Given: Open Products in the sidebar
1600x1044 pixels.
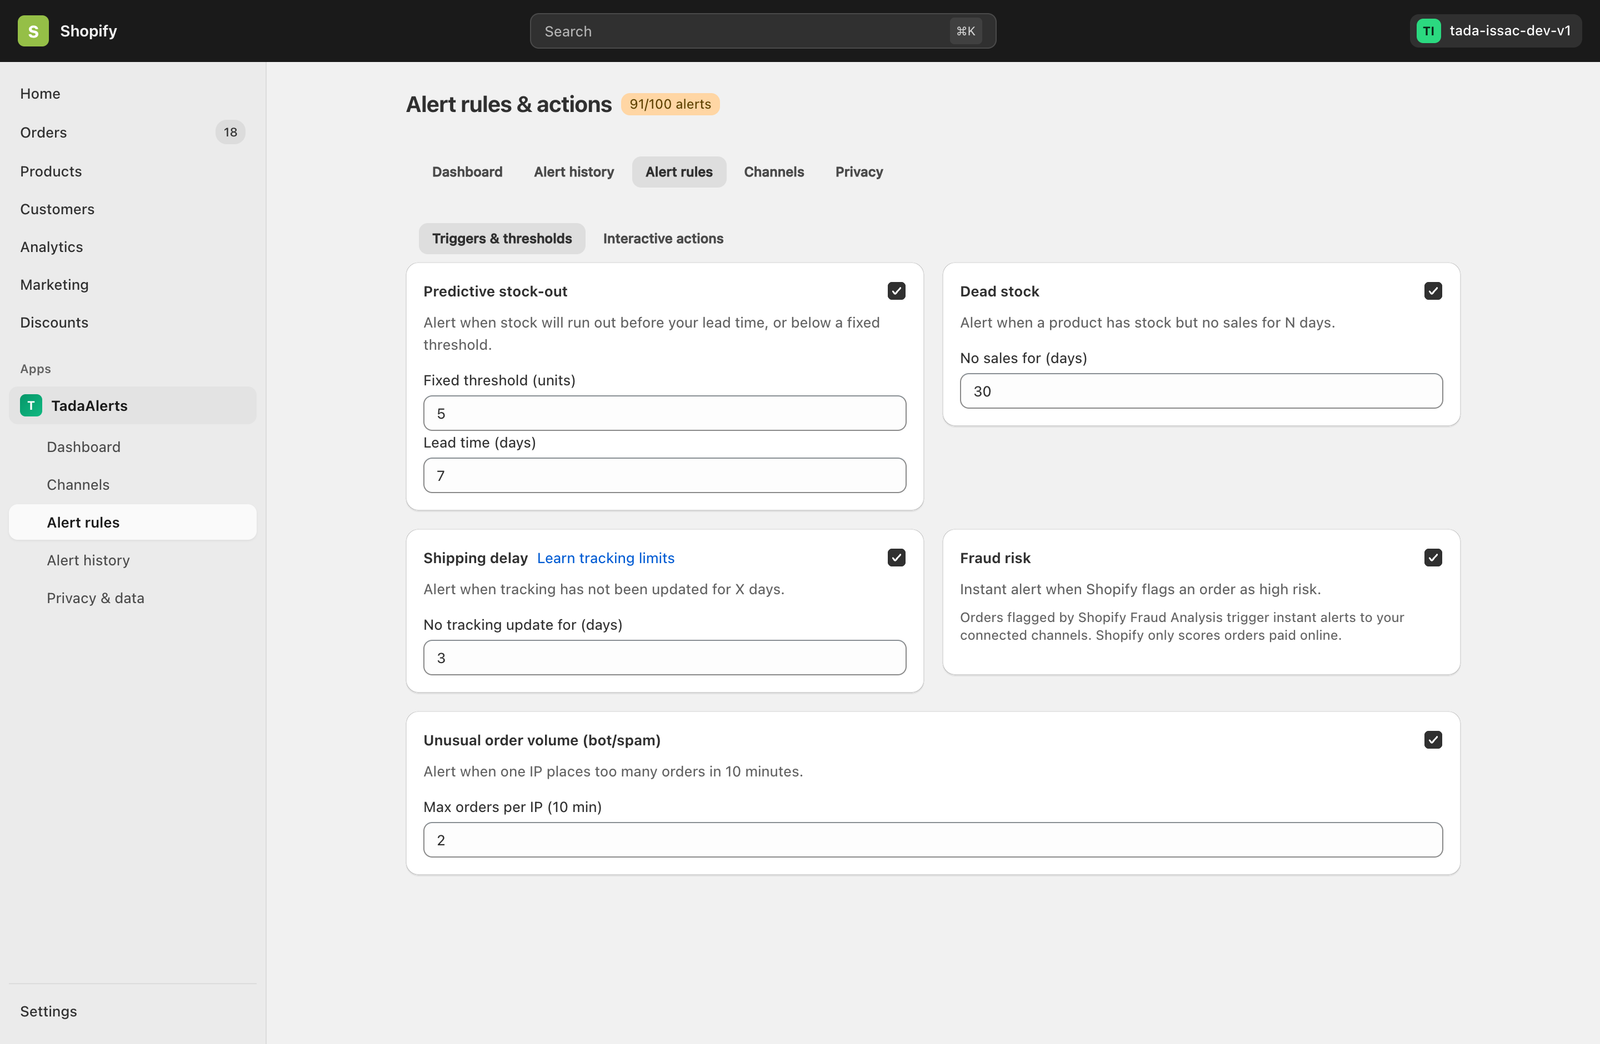Looking at the screenshot, I should point(132,171).
